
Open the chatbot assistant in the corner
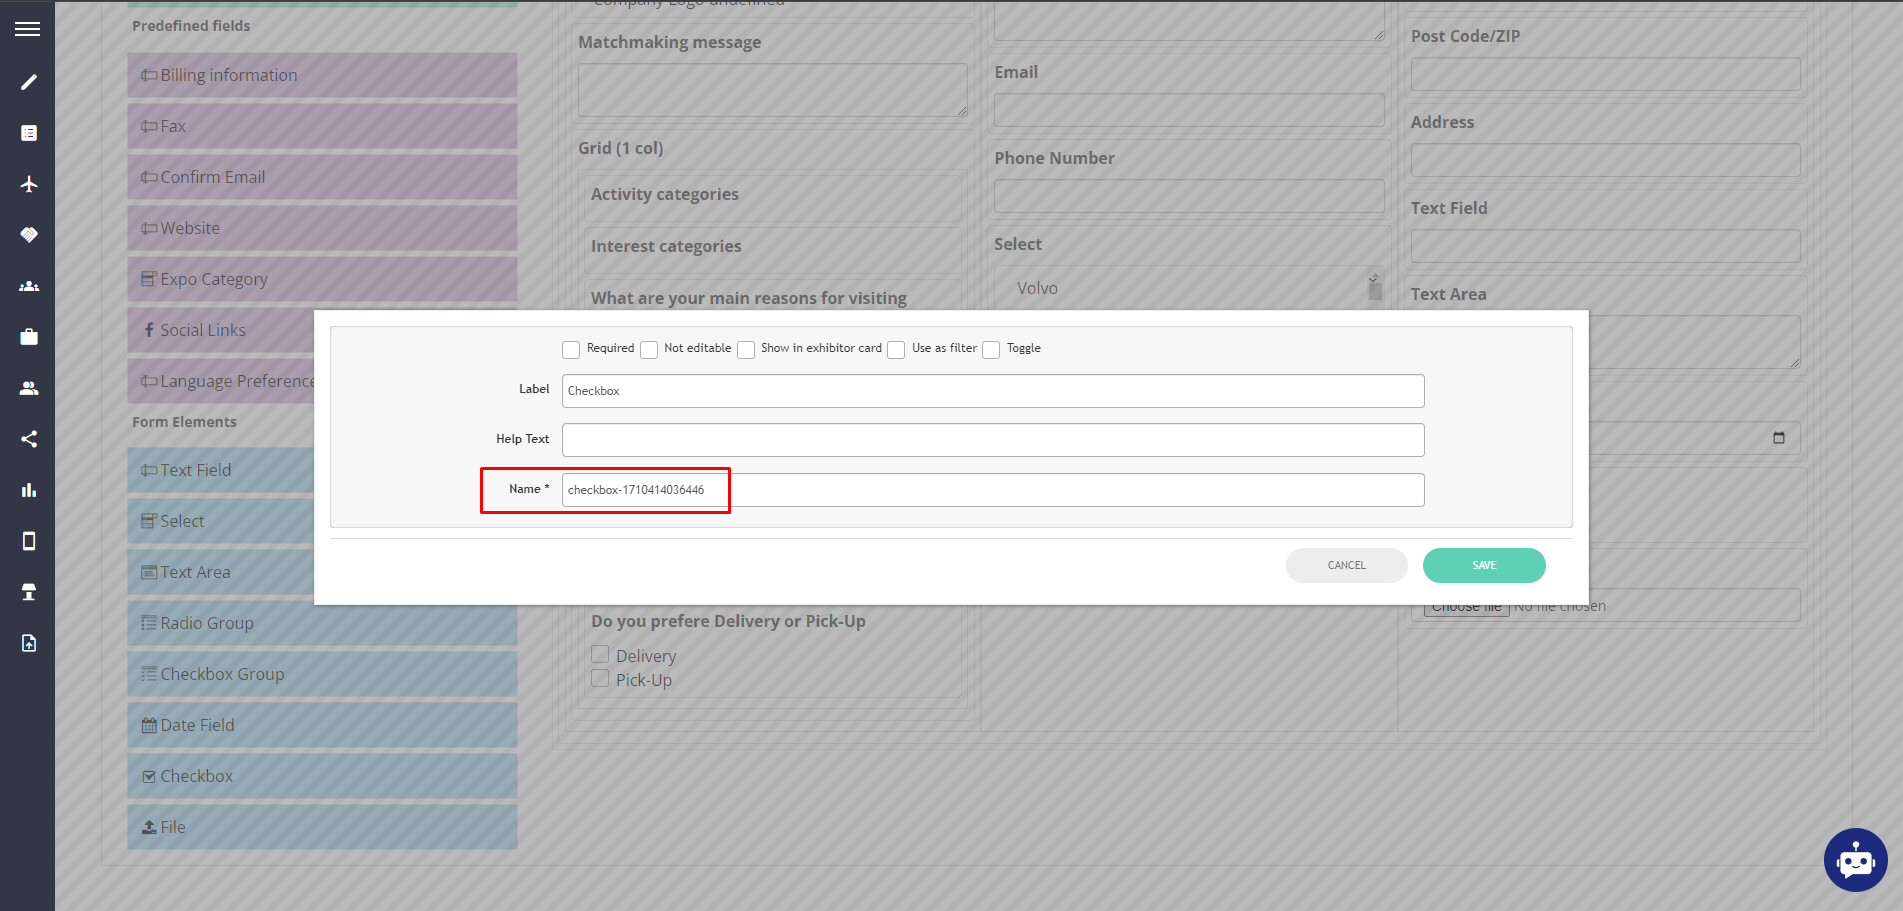point(1855,860)
